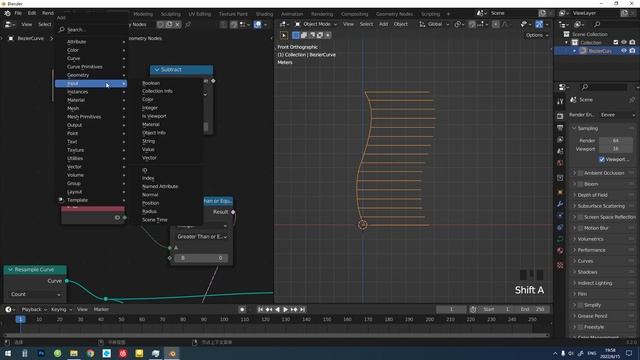
Task: Open Chrome from the taskbar
Action: [90, 353]
